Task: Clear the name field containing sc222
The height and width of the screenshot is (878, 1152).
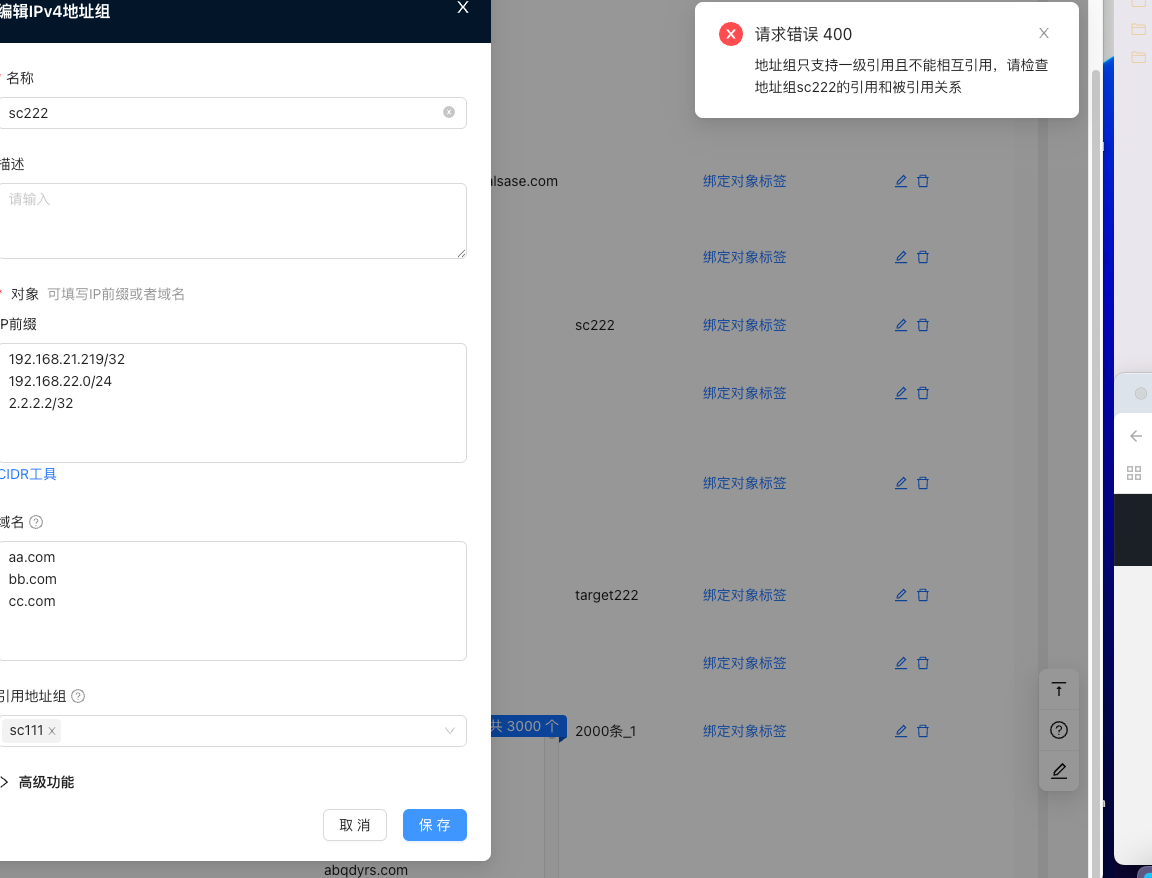Action: [449, 113]
